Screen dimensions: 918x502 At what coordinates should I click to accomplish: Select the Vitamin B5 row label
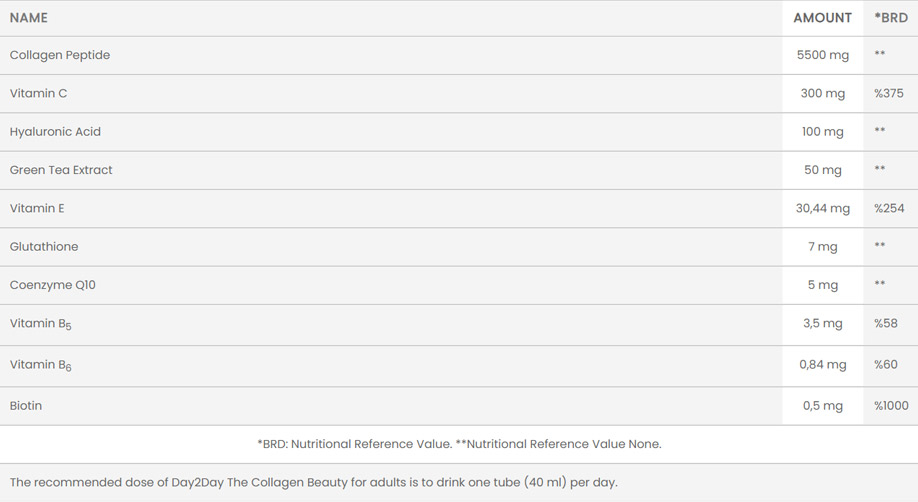(40, 324)
